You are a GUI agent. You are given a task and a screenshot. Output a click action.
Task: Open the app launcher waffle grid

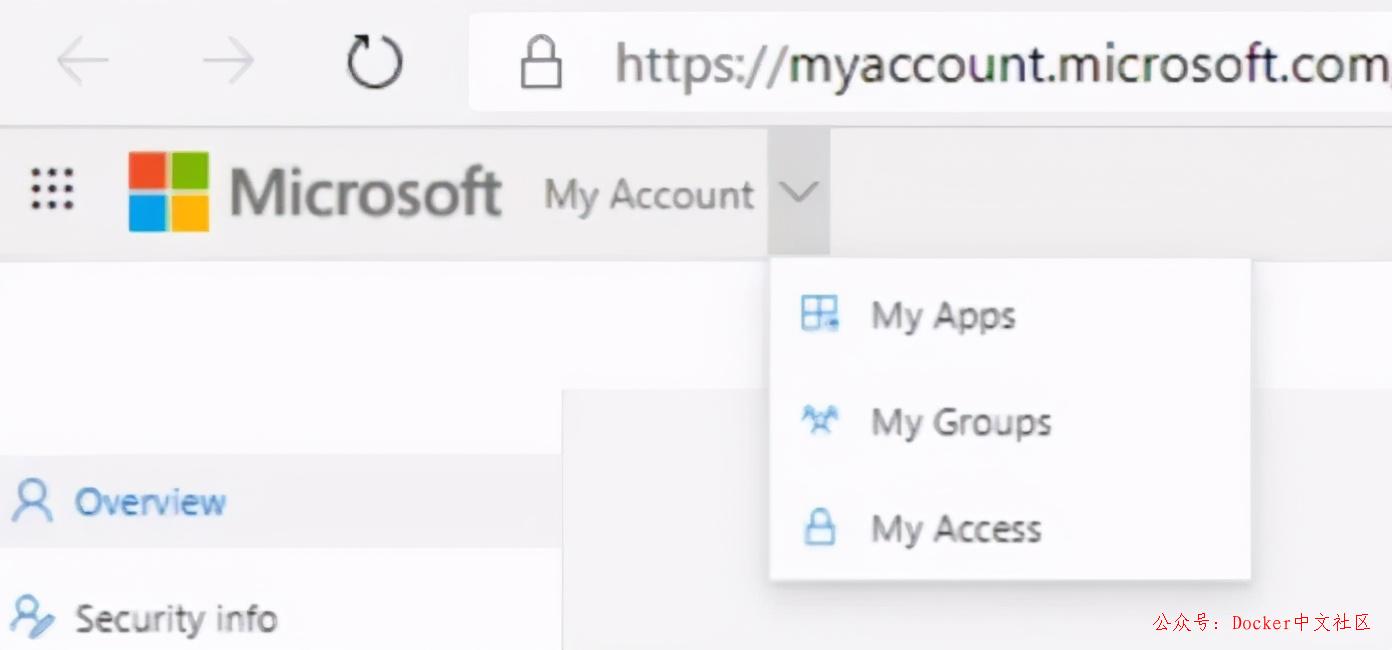coord(52,189)
